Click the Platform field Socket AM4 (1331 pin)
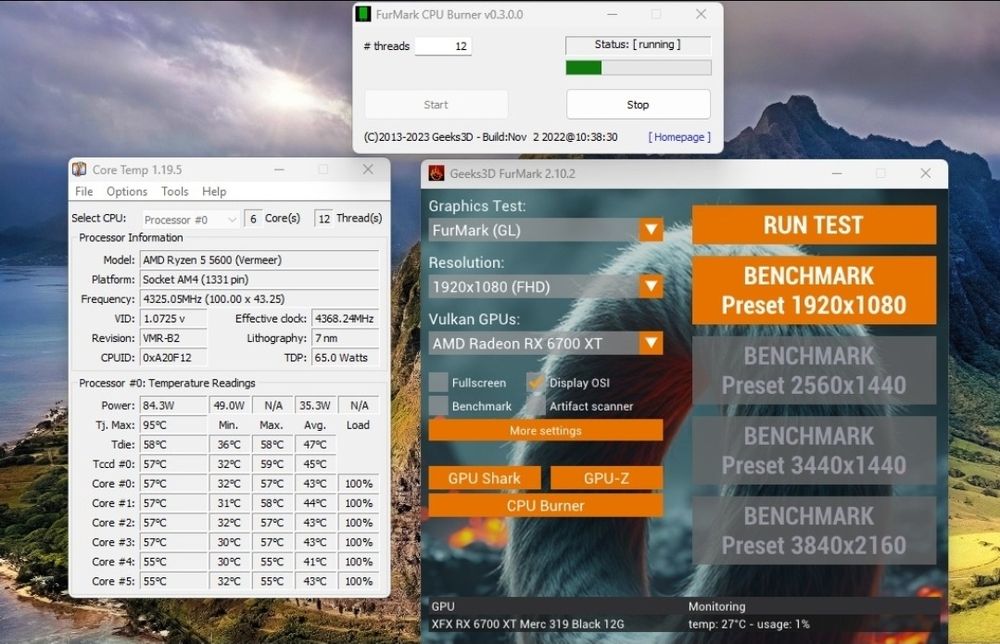 click(259, 279)
